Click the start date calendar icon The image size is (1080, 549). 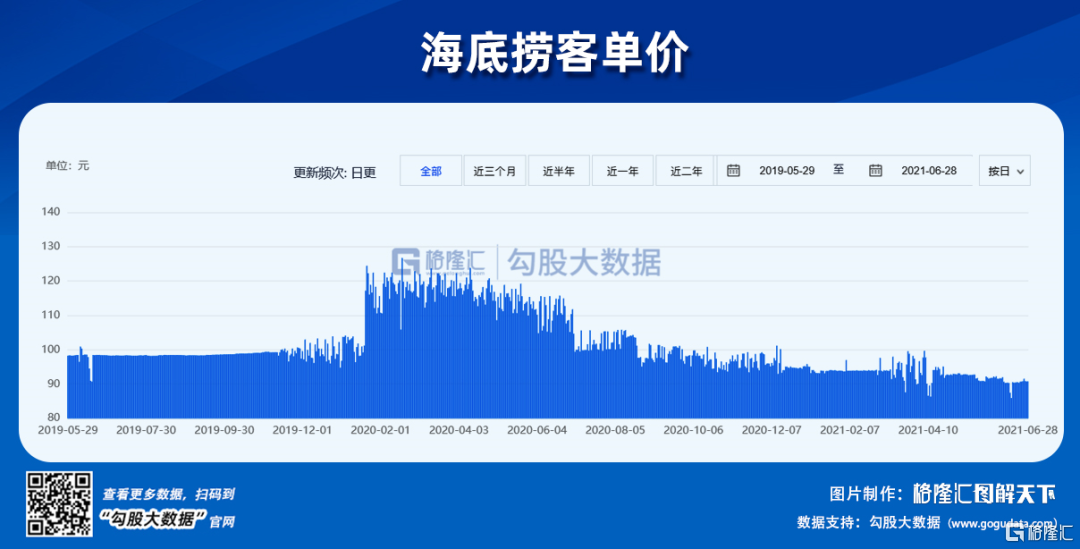pos(733,171)
